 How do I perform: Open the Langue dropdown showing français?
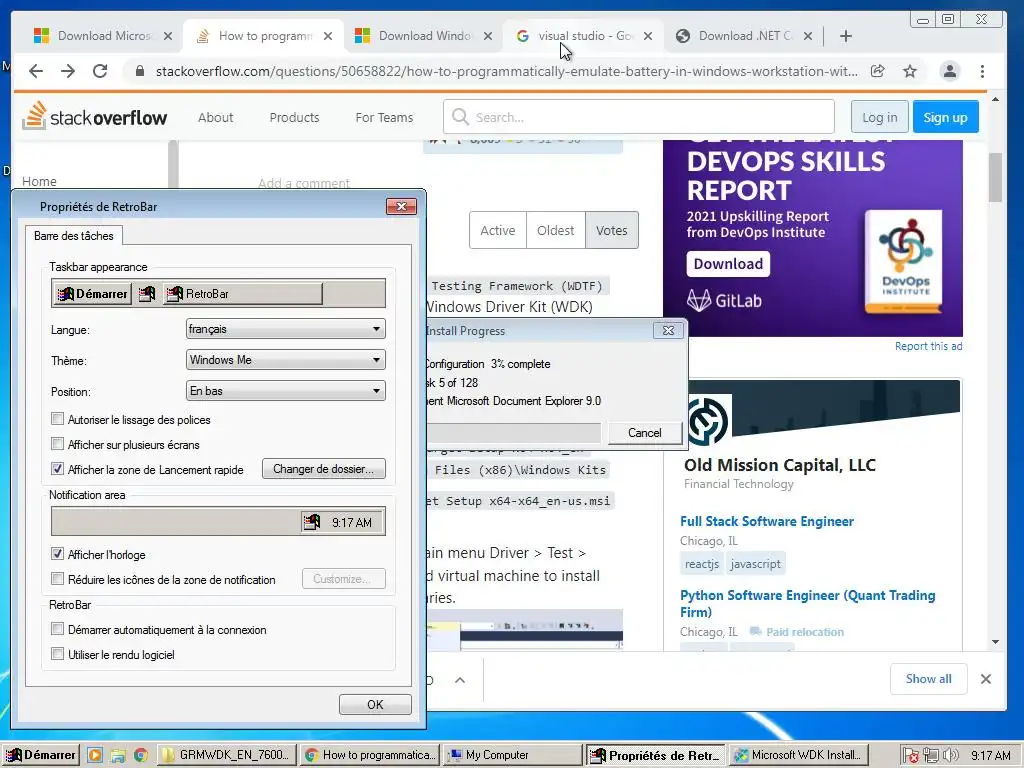[x=285, y=328]
